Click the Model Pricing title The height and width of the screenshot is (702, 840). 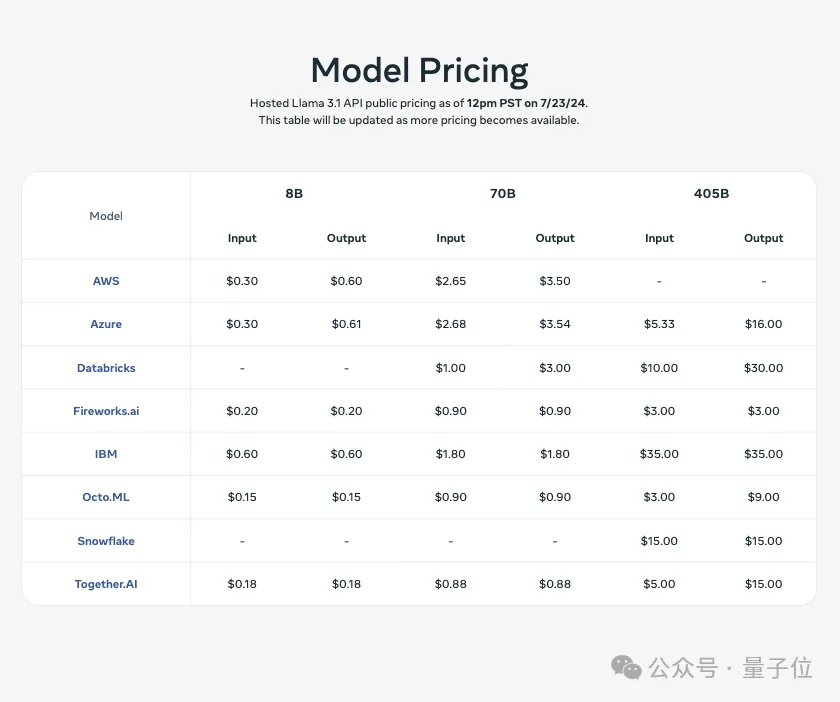(419, 71)
